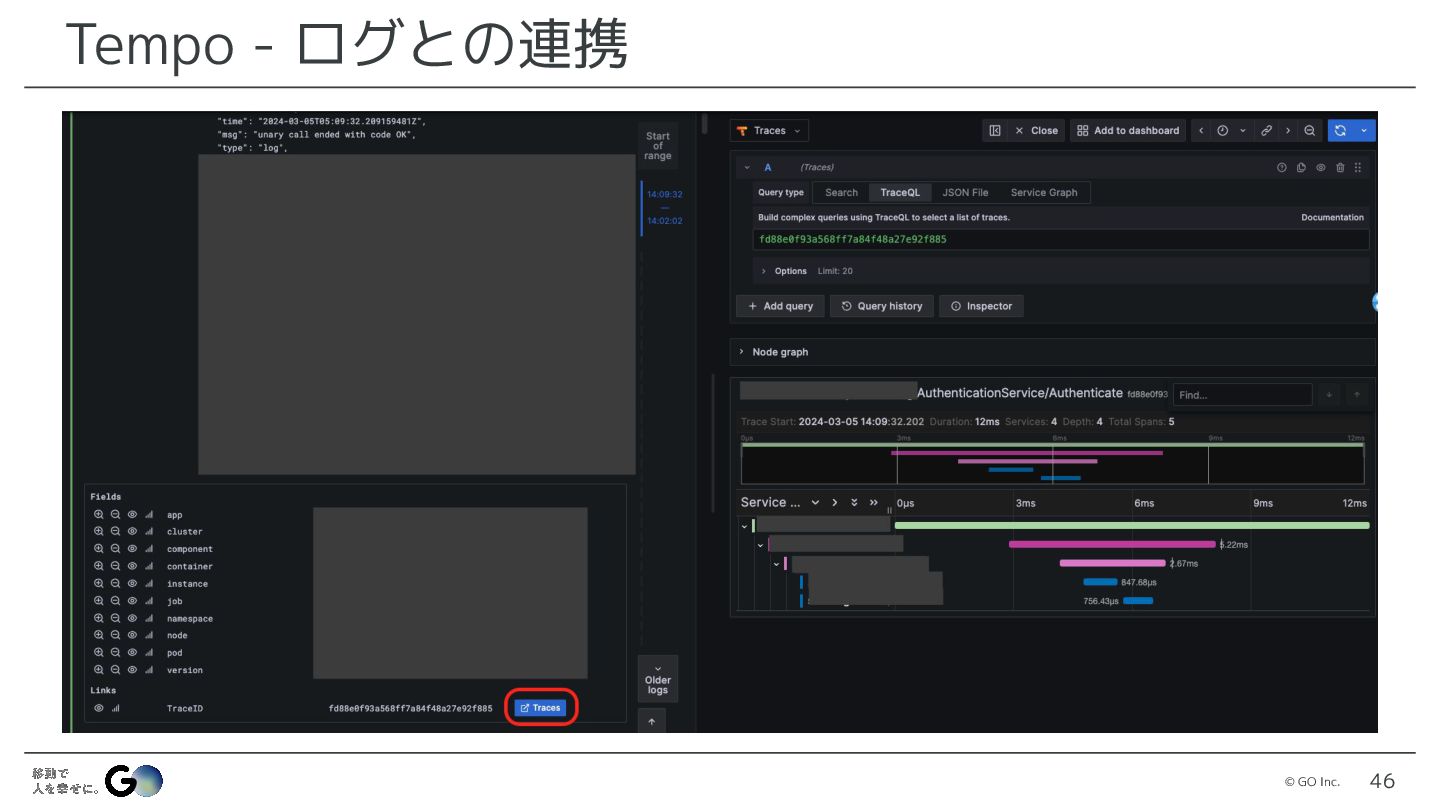
Task: Select the TraceQL query type tab
Action: [900, 193]
